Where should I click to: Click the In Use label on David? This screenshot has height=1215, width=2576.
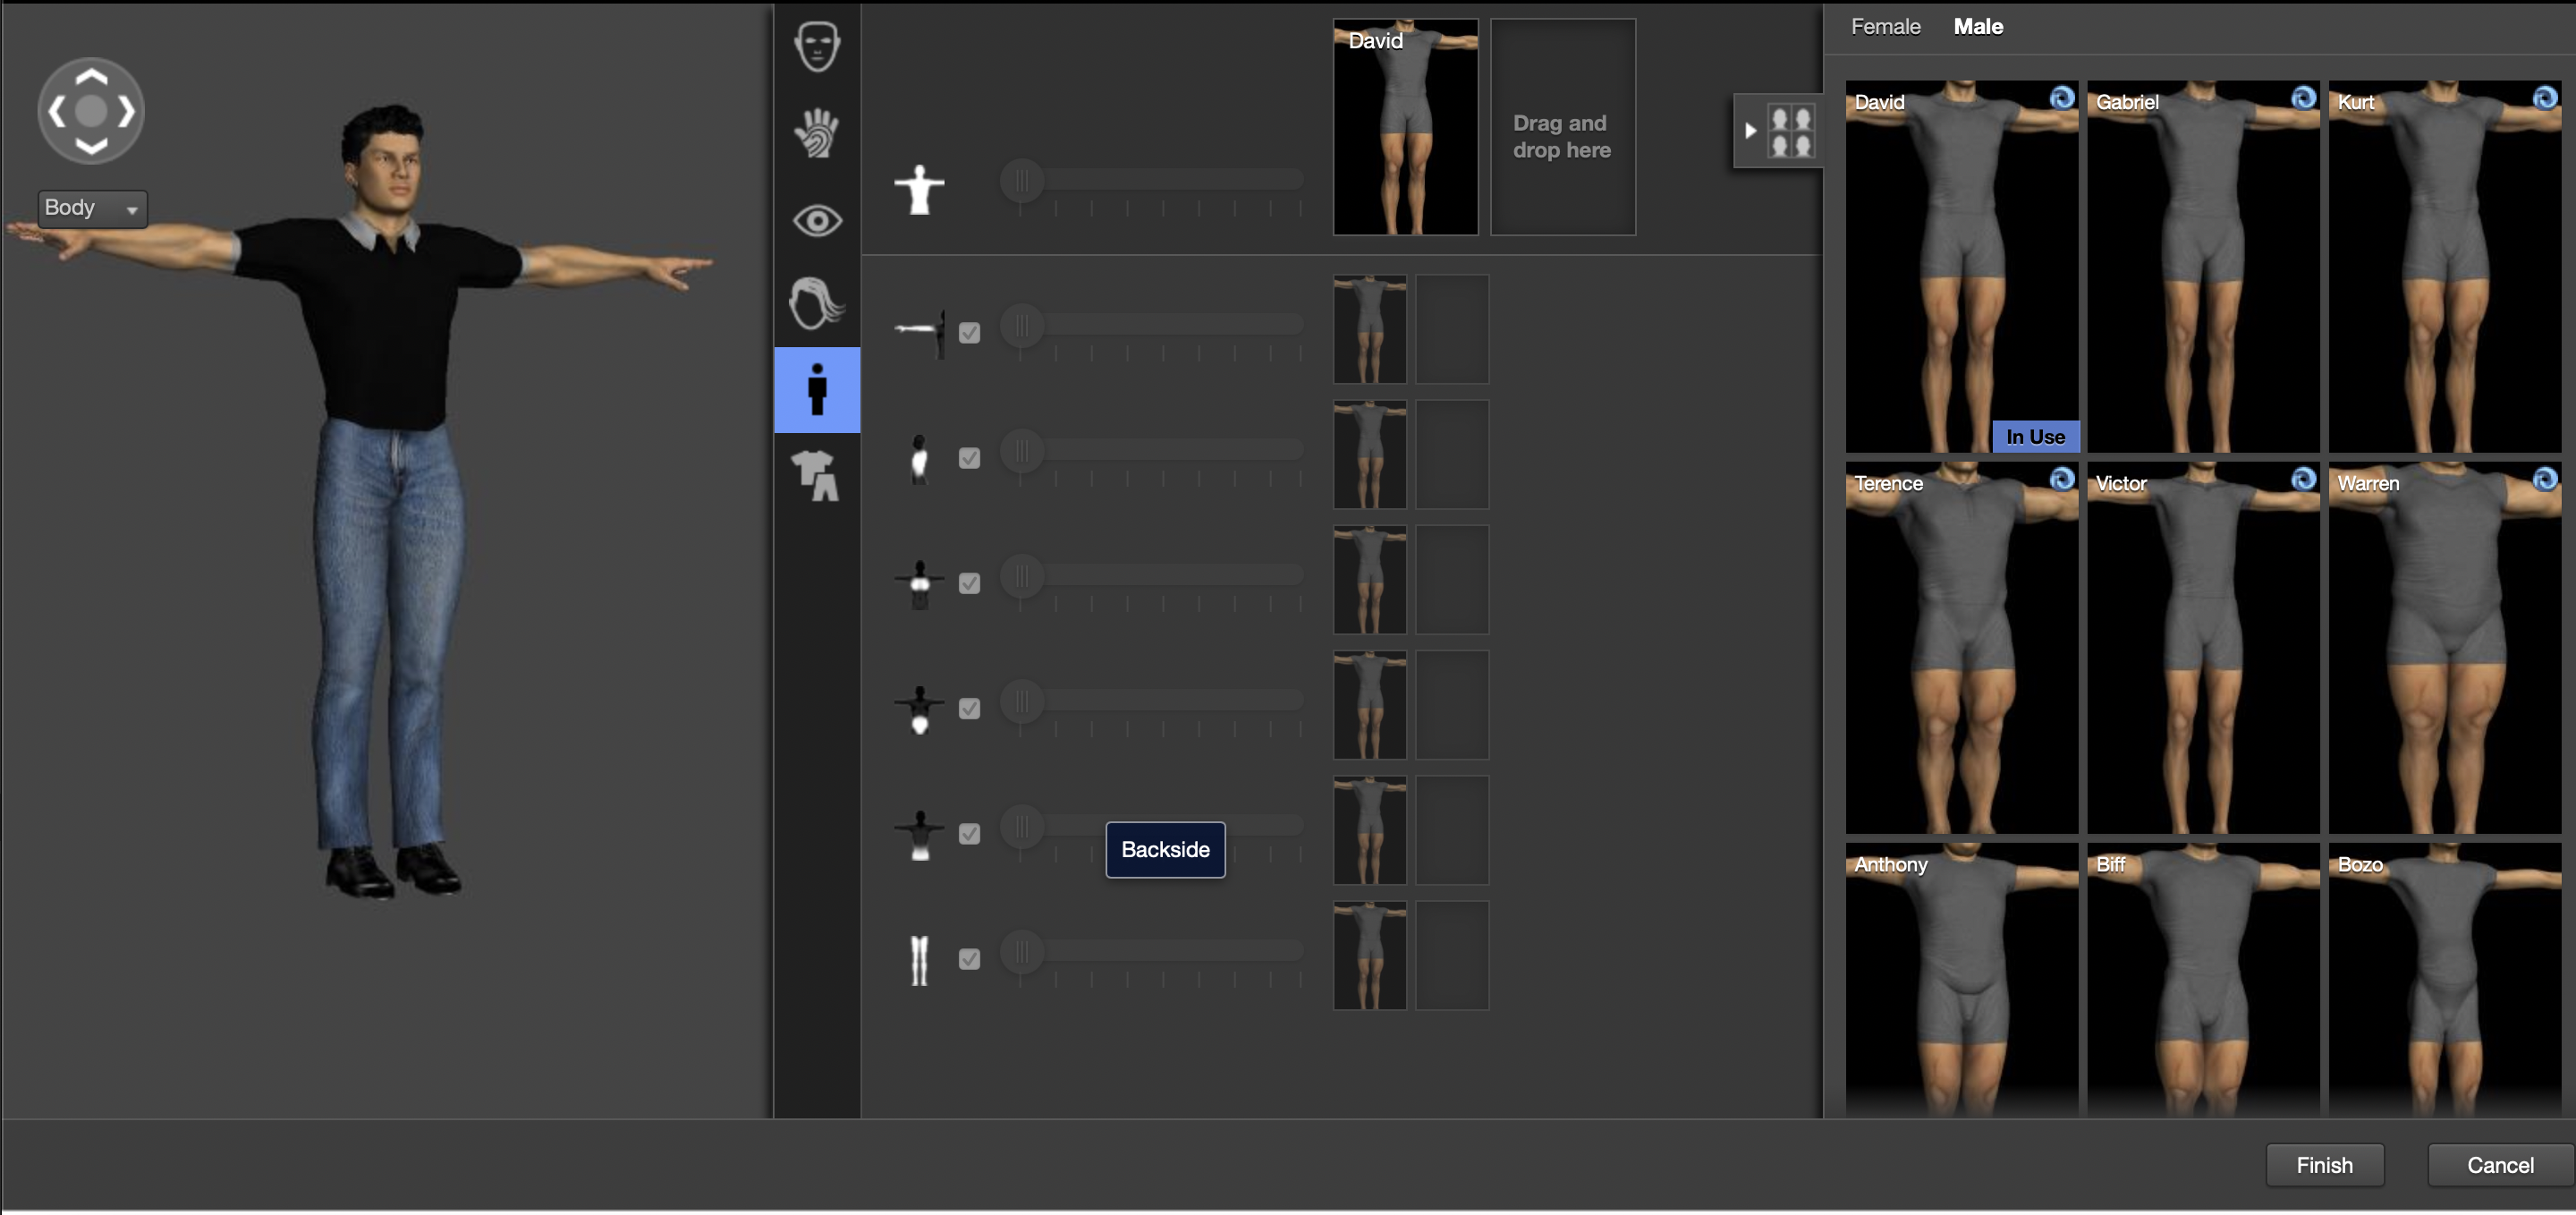(2035, 436)
